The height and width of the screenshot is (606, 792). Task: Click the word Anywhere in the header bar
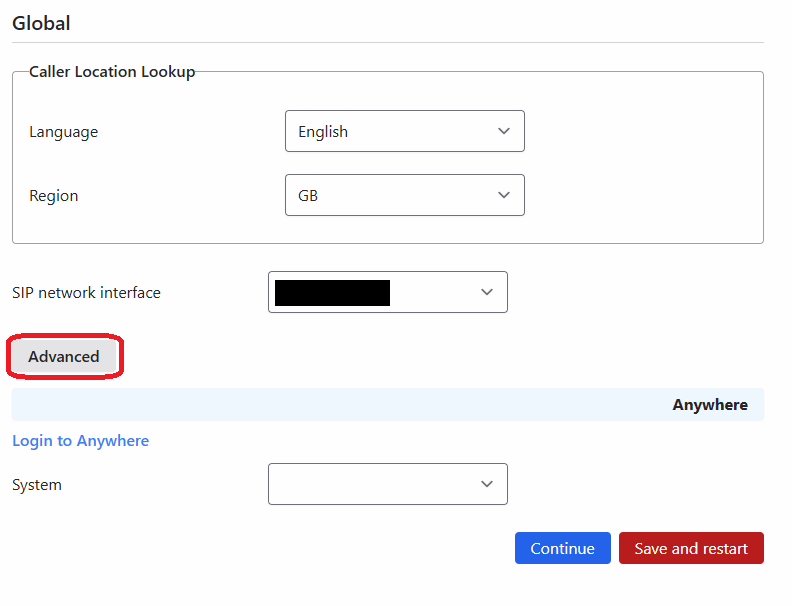coord(709,405)
